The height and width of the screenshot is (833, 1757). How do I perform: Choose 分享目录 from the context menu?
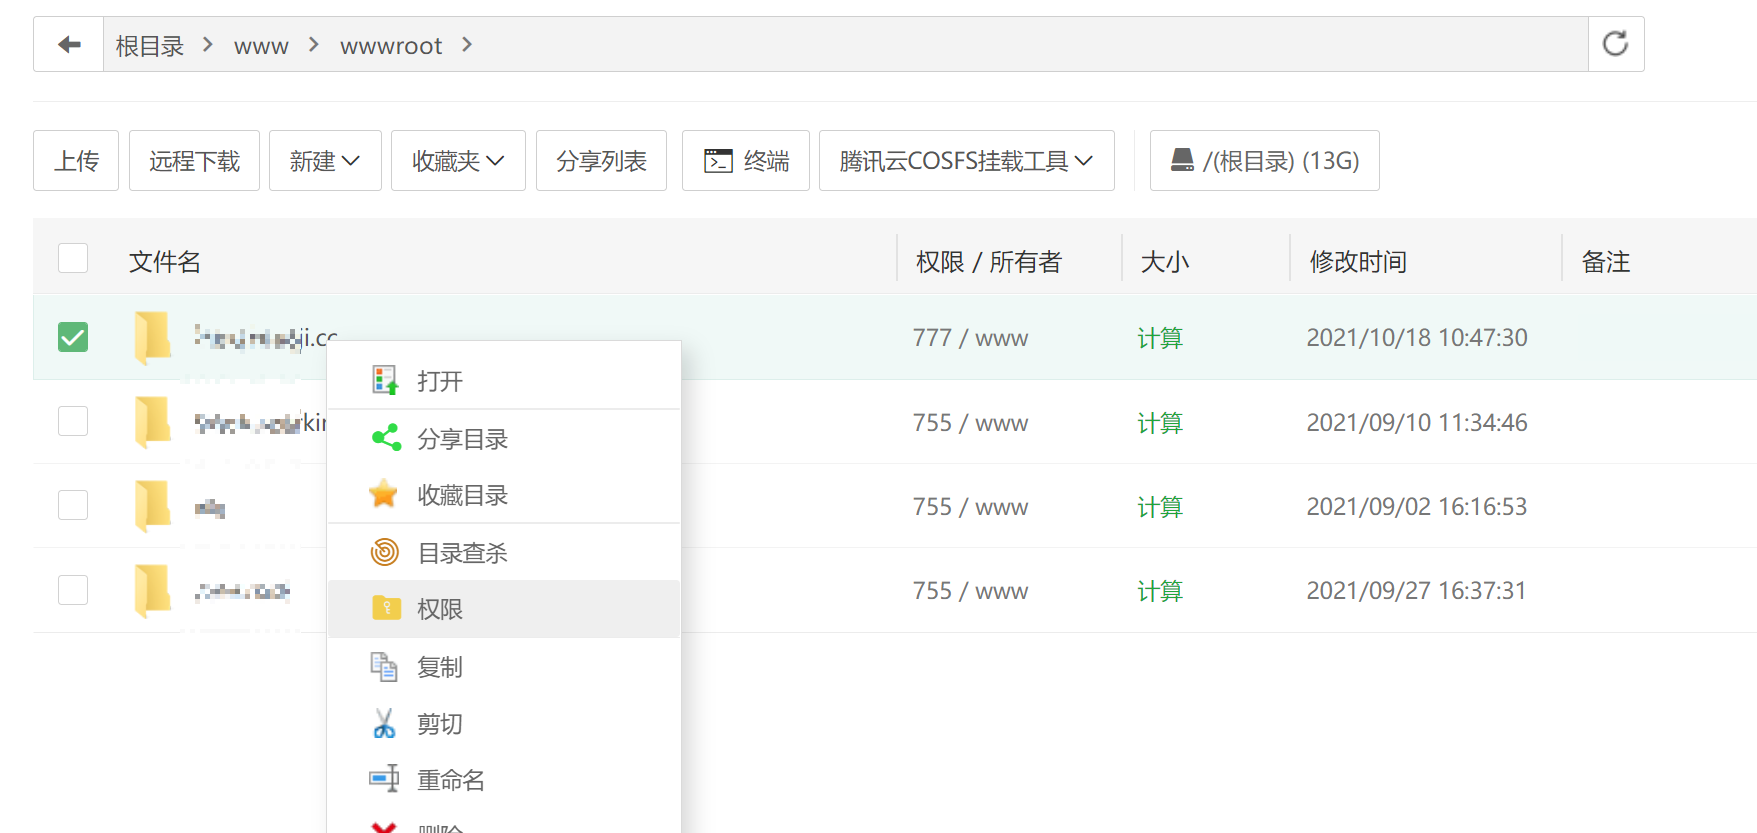pyautogui.click(x=504, y=438)
